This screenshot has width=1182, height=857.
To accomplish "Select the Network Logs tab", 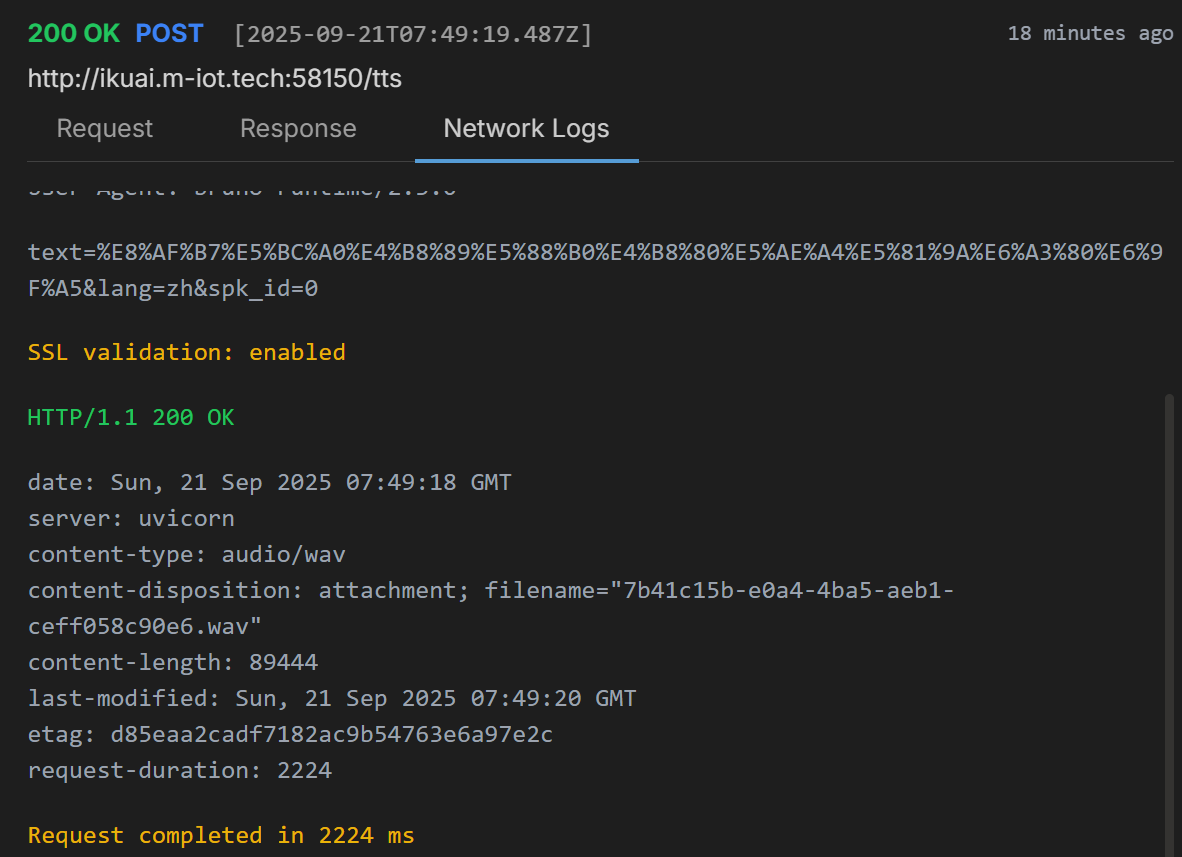I will point(526,129).
